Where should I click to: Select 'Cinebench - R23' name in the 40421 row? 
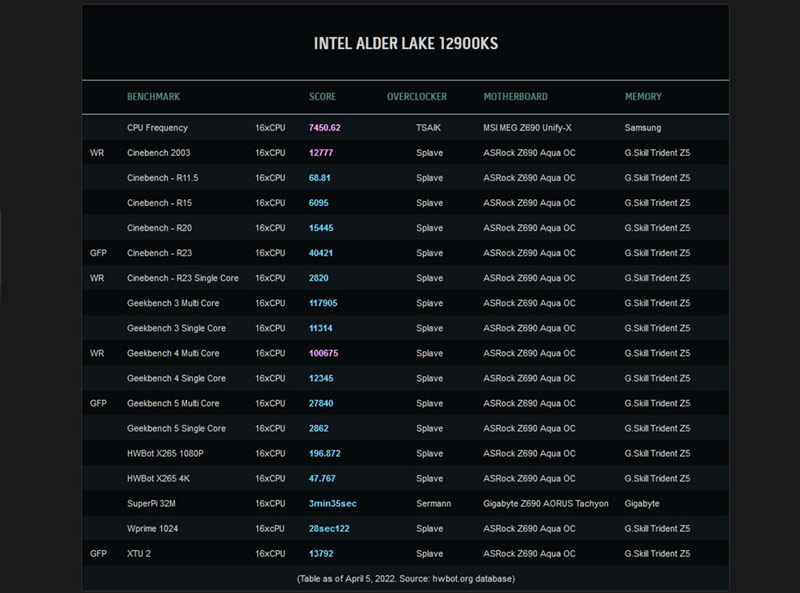pyautogui.click(x=160, y=253)
